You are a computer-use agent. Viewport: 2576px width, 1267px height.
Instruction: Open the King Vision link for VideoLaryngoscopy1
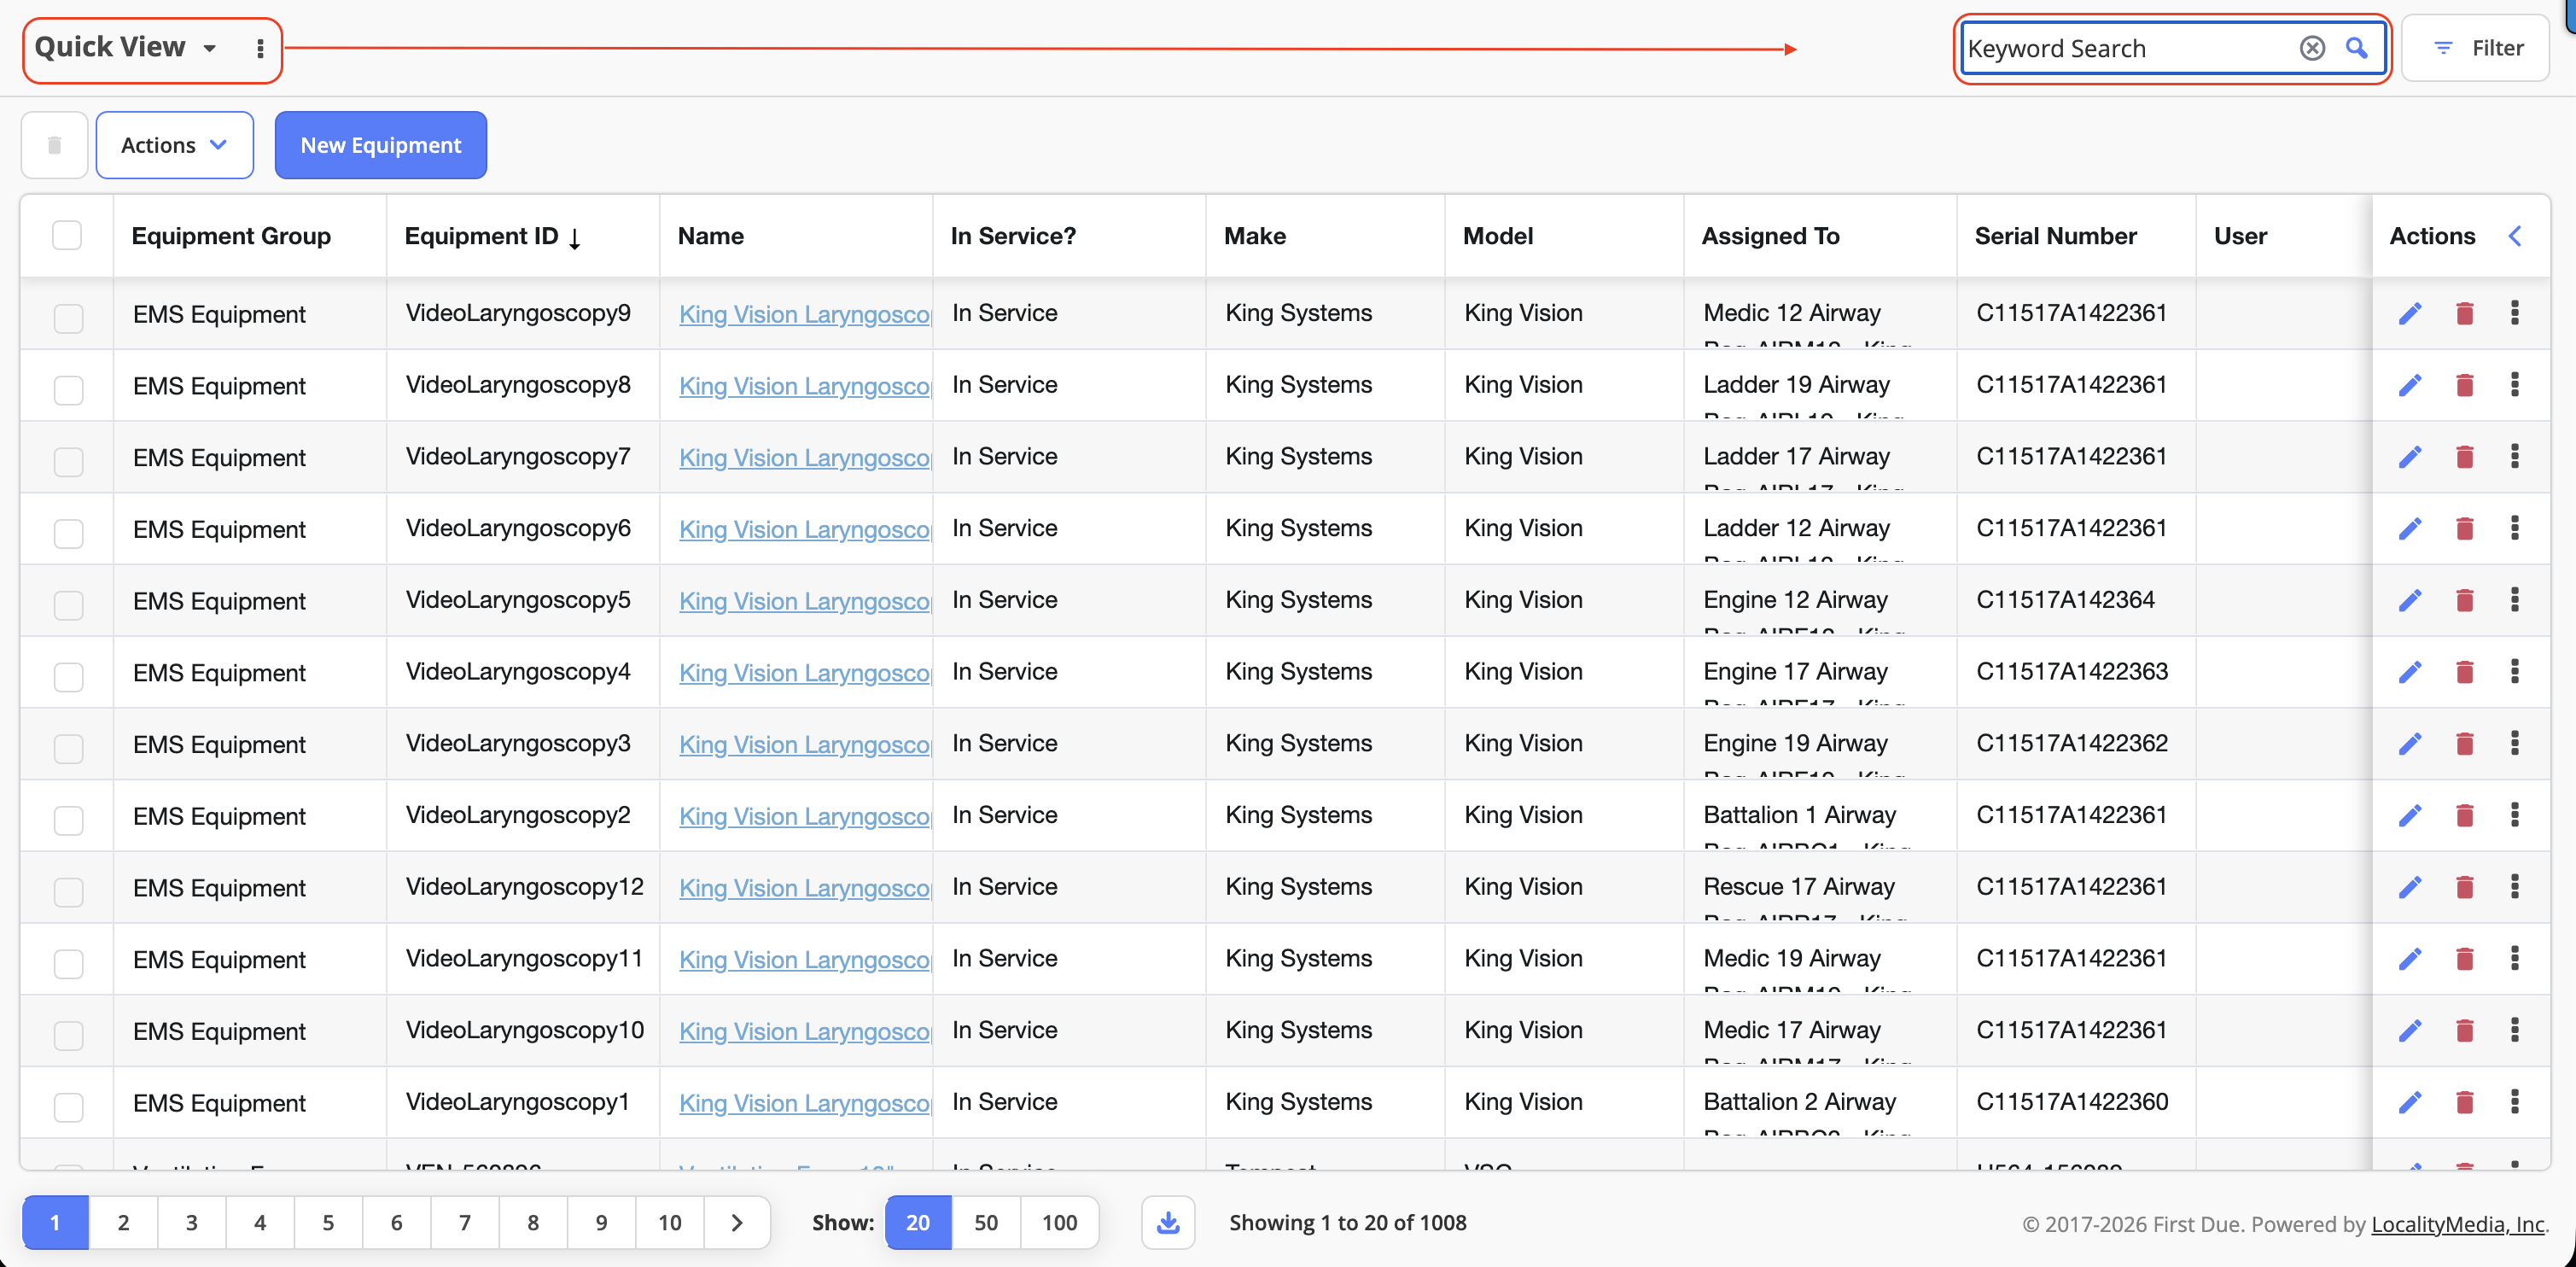805,1103
